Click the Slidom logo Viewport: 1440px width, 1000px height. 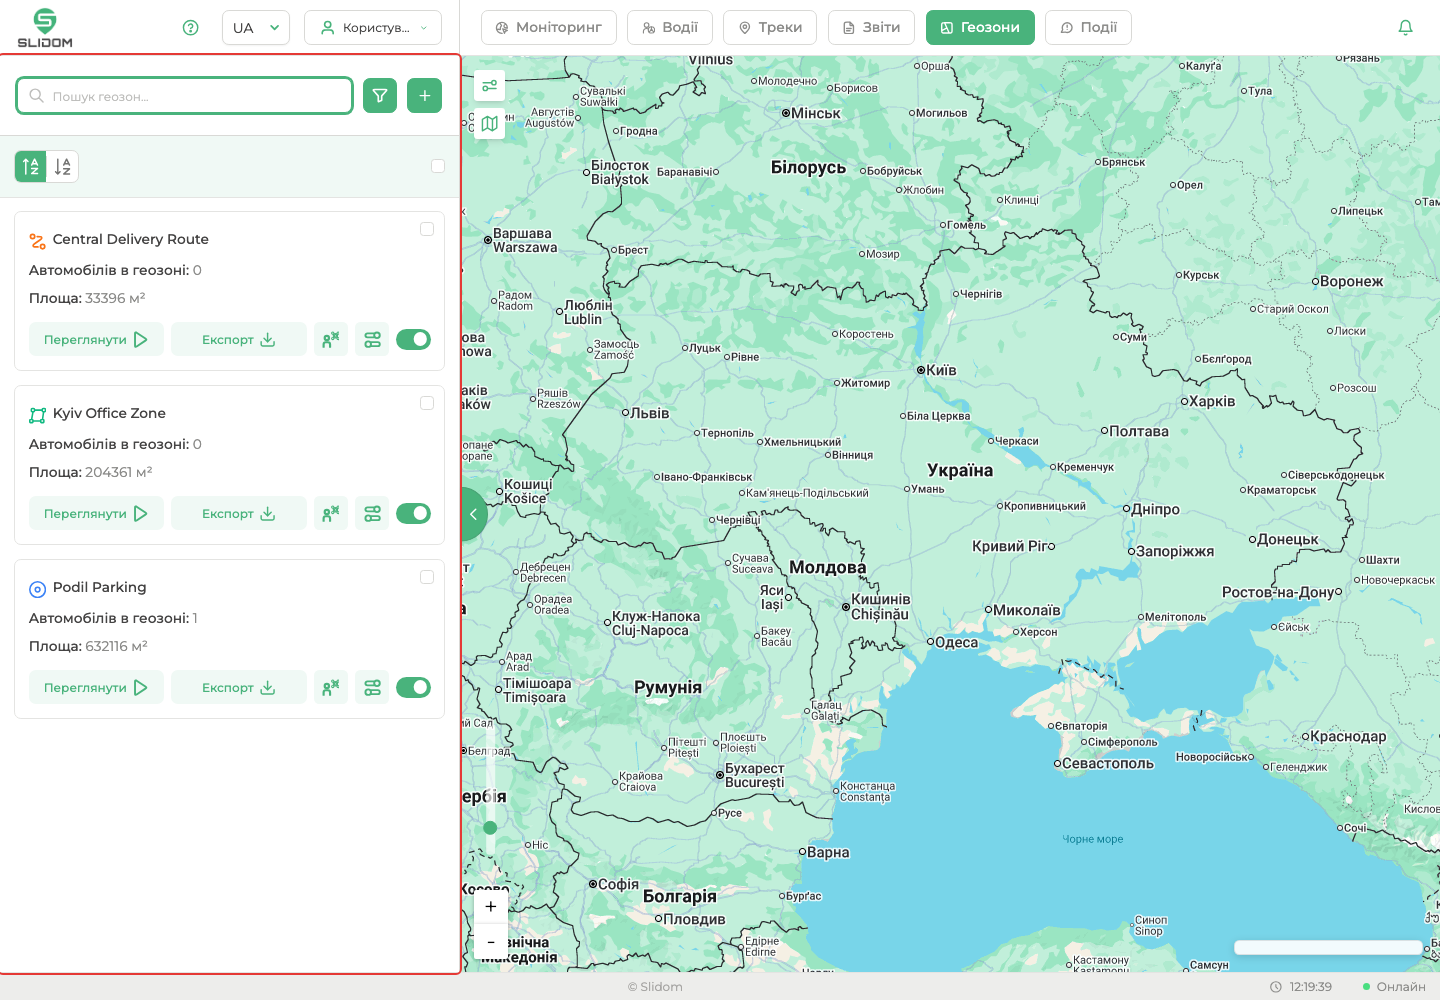click(45, 28)
